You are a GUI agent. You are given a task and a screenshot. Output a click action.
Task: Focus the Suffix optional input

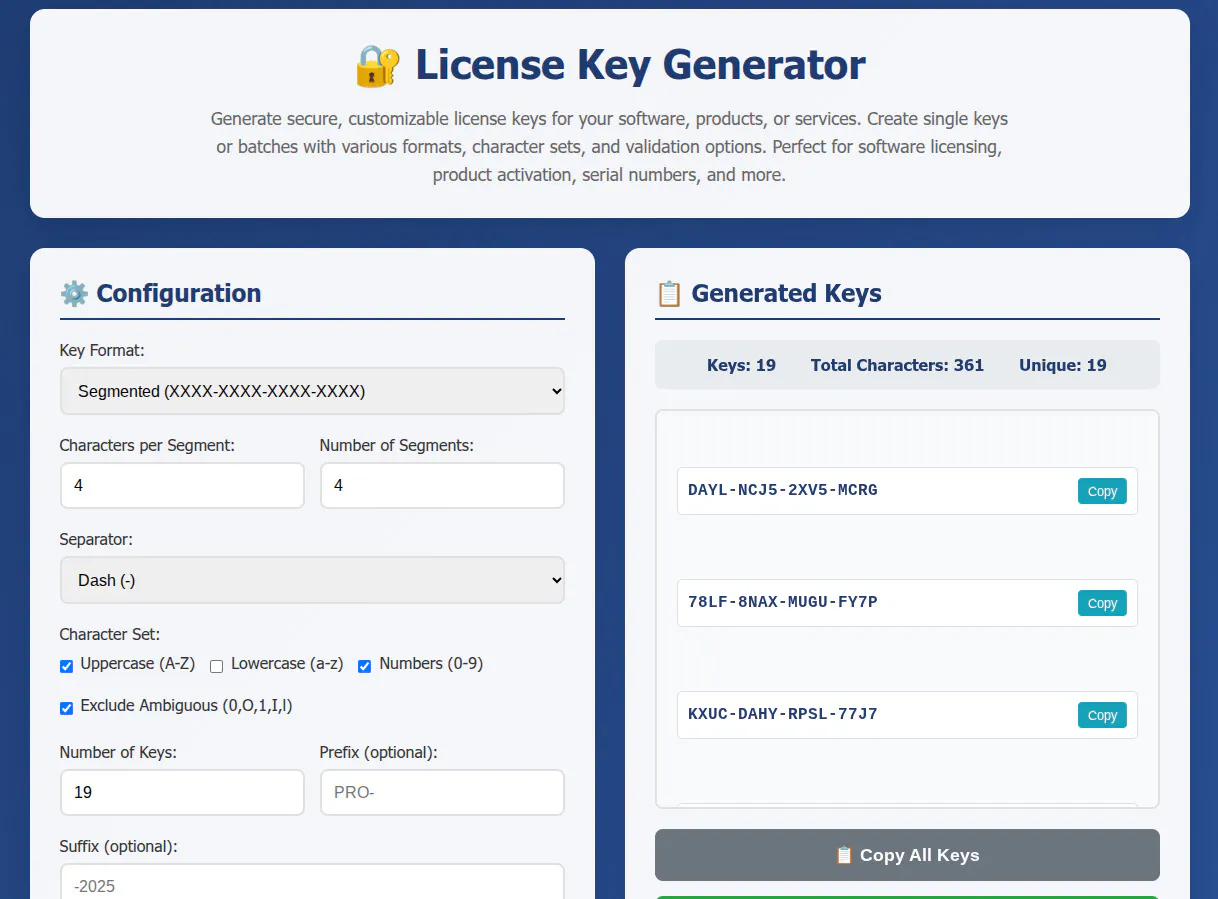(312, 882)
